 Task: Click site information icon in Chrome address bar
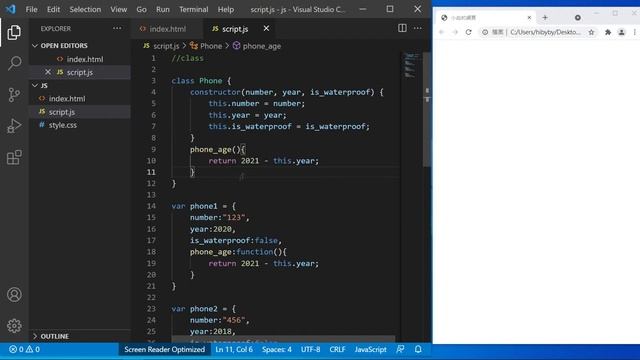pyautogui.click(x=484, y=32)
